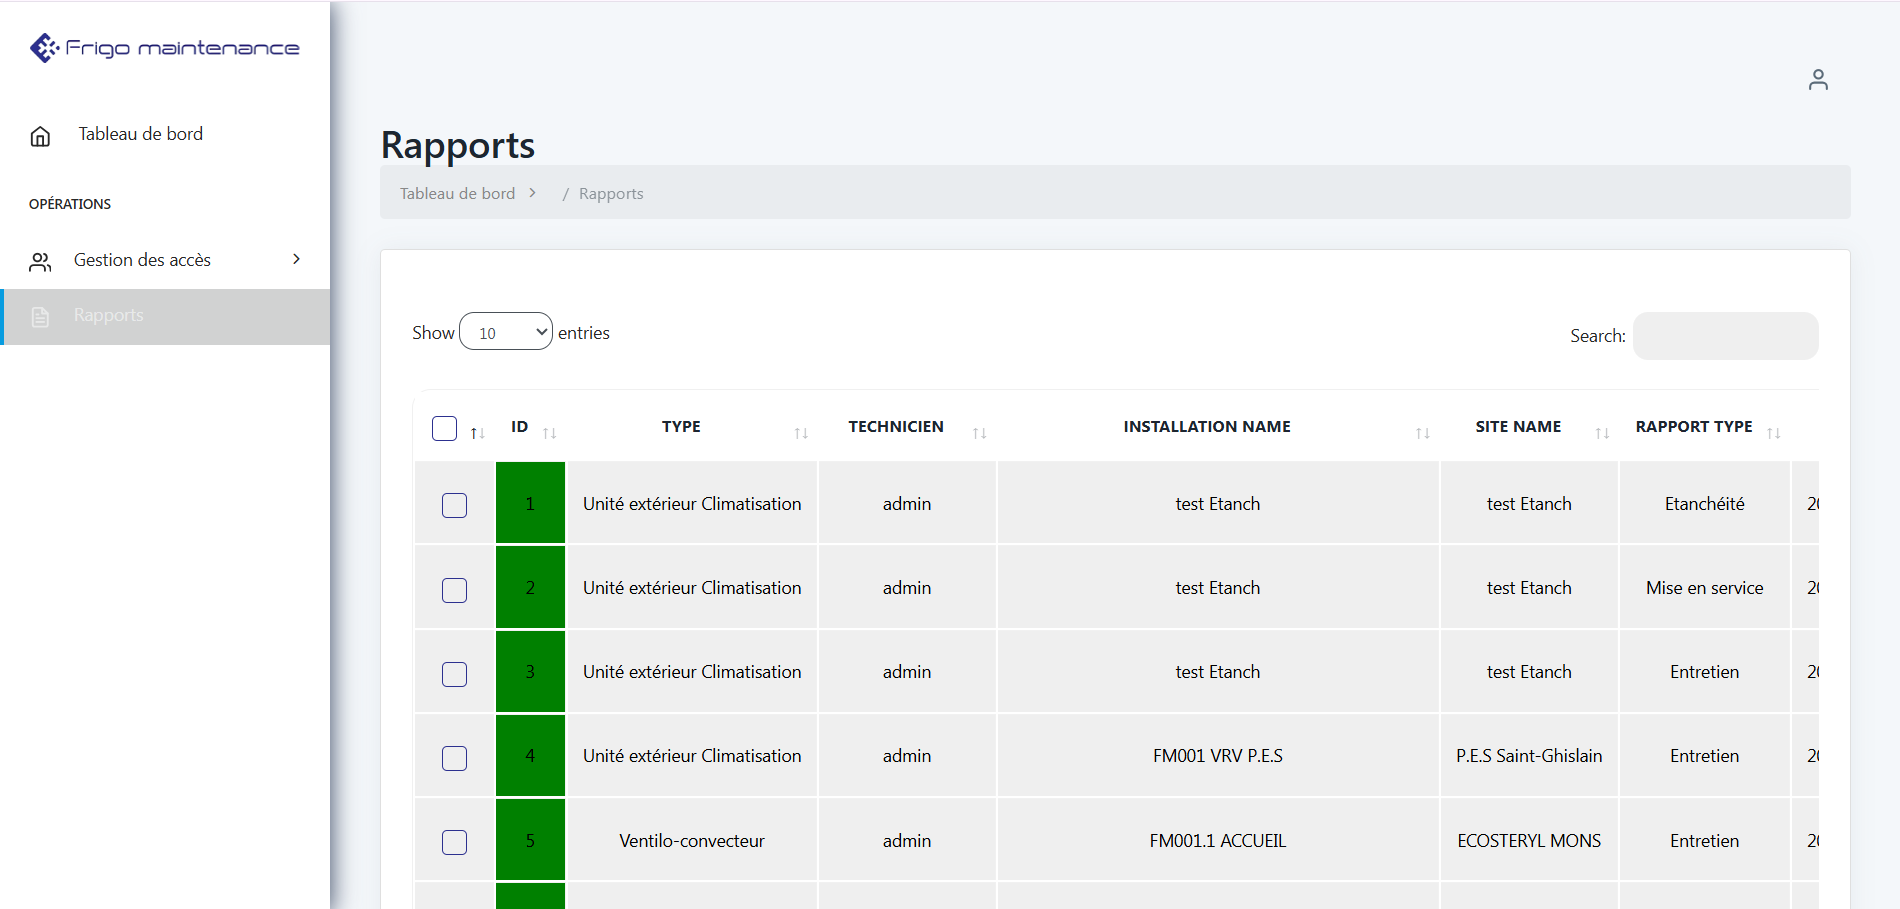Open the Show entries dropdown
Image resolution: width=1900 pixels, height=909 pixels.
pyautogui.click(x=506, y=332)
